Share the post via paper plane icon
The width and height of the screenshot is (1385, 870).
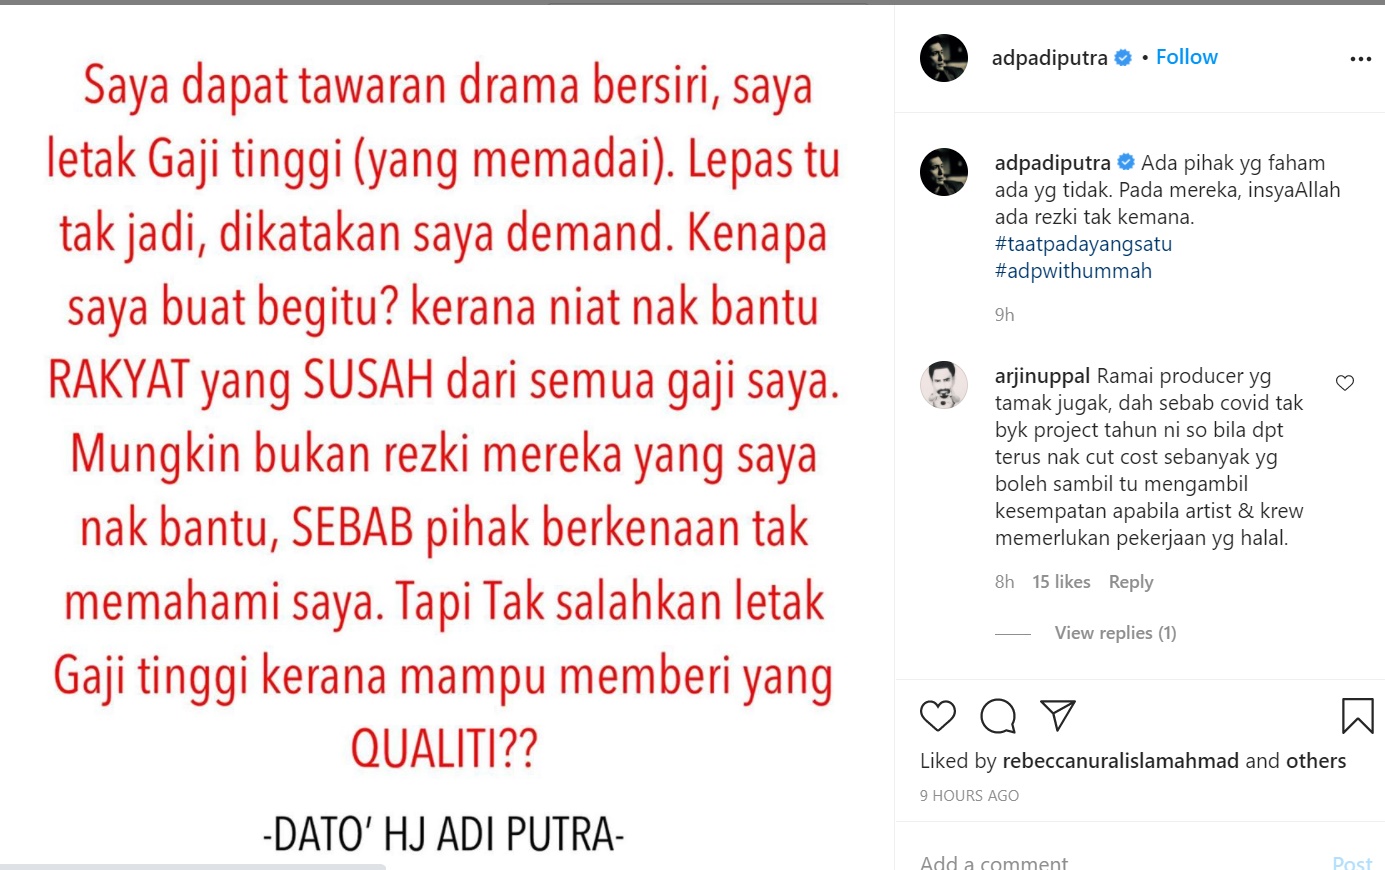(1058, 715)
